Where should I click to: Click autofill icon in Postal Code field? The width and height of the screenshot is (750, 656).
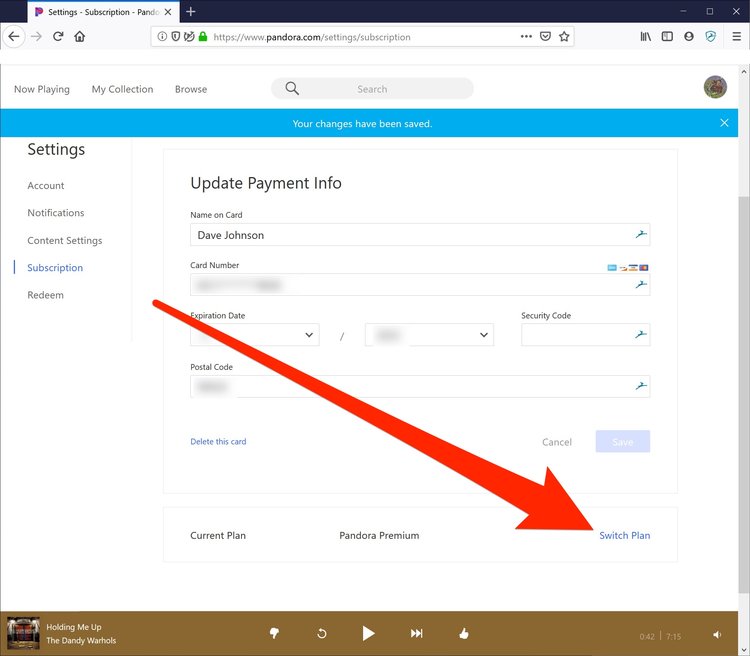[x=641, y=386]
